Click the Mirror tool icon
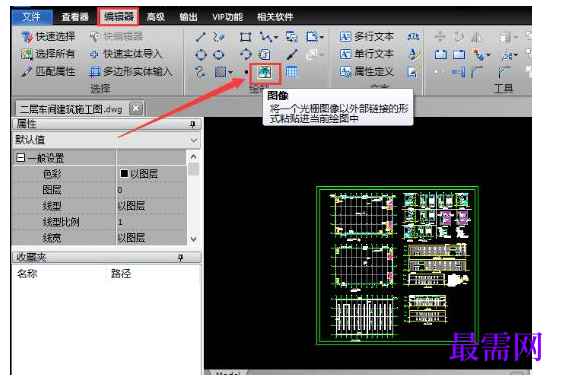This screenshot has height=378, width=561. click(x=476, y=36)
